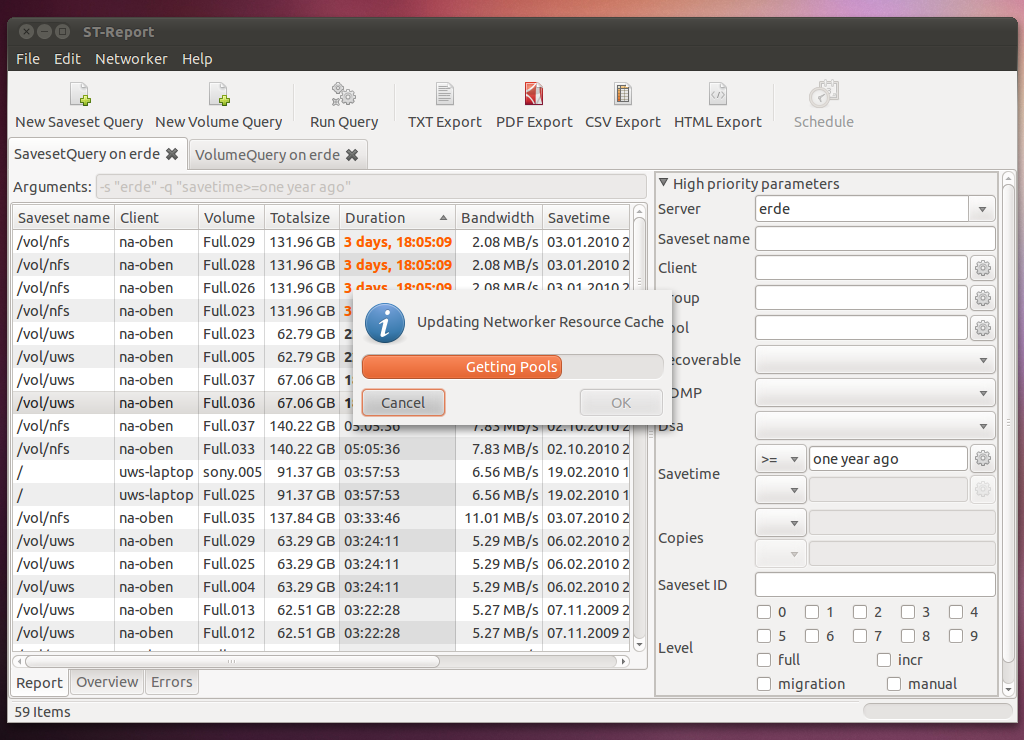The width and height of the screenshot is (1024, 740).
Task: Export the report as HTML
Action: [x=718, y=105]
